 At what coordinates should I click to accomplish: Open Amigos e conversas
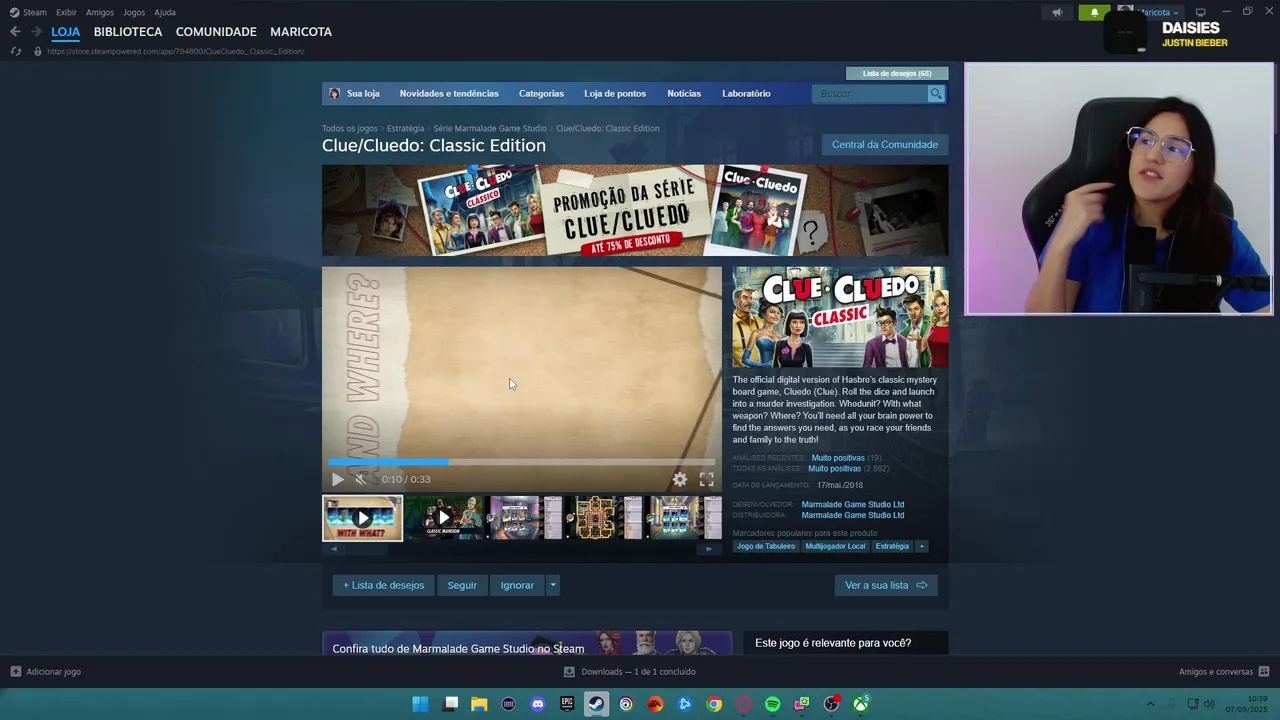(x=1224, y=672)
